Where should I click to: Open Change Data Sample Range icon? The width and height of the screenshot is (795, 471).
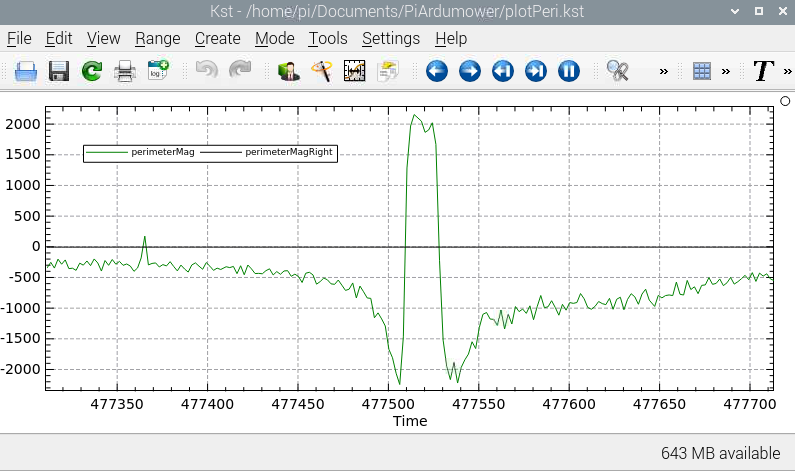pyautogui.click(x=354, y=71)
